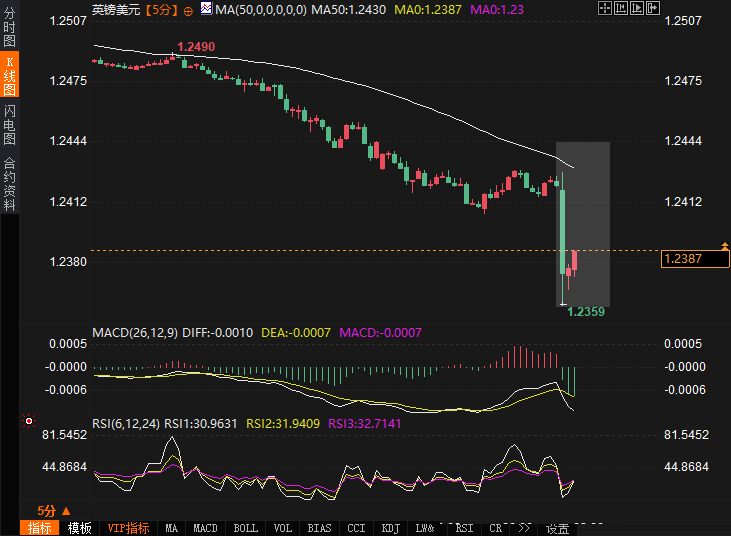Viewport: 731px width, 536px height.
Task: Open the 5分 period dropdown at bottom
Action: tap(54, 511)
